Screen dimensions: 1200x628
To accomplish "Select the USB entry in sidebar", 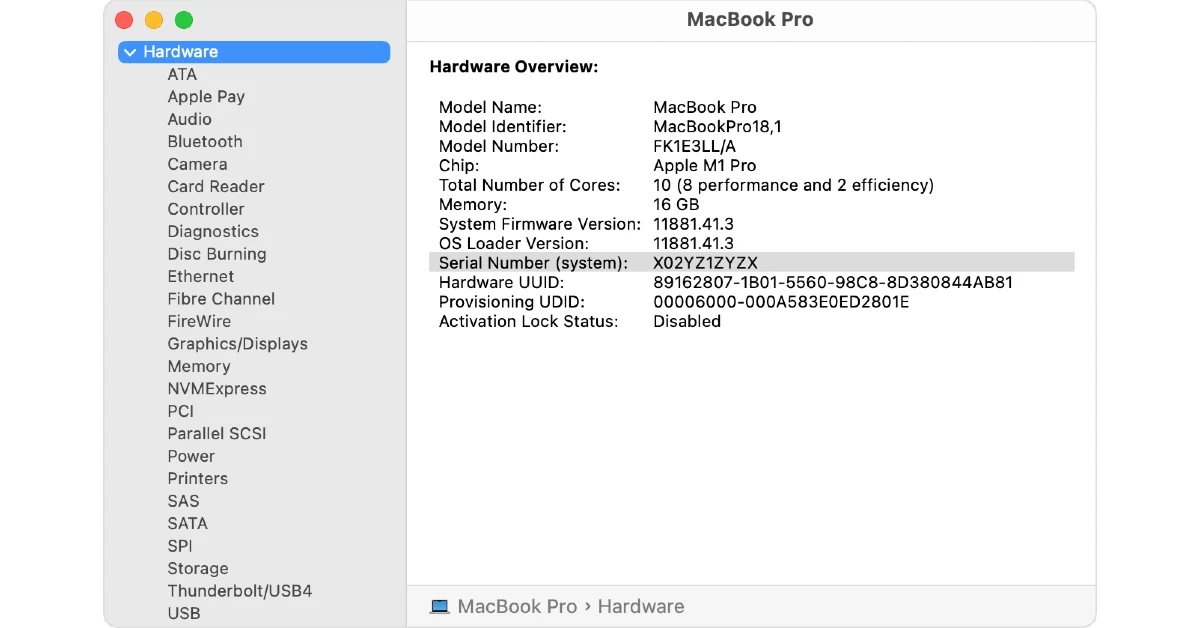I will click(184, 613).
